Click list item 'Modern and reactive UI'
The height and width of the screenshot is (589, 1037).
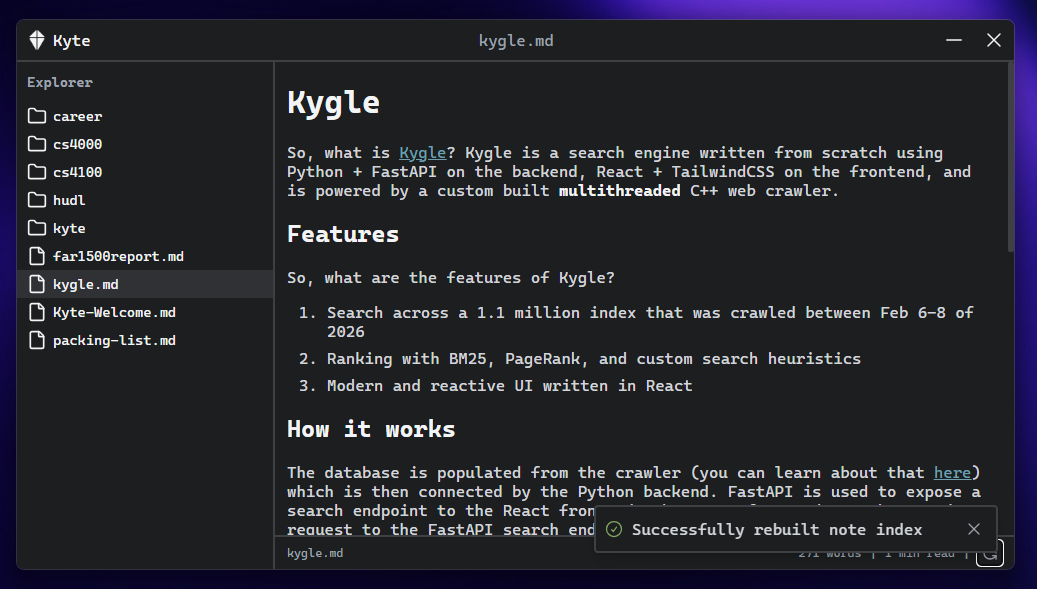[509, 386]
